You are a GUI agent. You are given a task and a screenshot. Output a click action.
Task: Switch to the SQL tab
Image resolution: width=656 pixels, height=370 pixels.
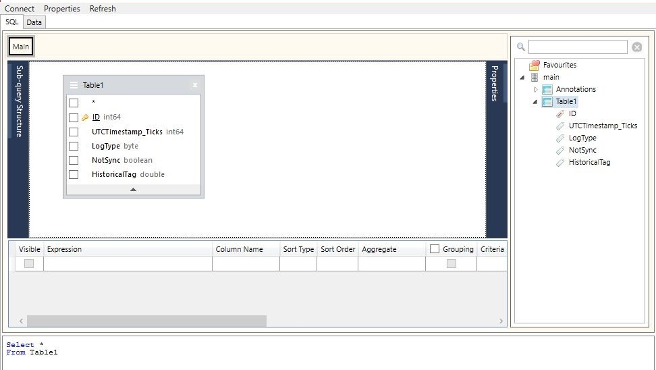click(12, 22)
